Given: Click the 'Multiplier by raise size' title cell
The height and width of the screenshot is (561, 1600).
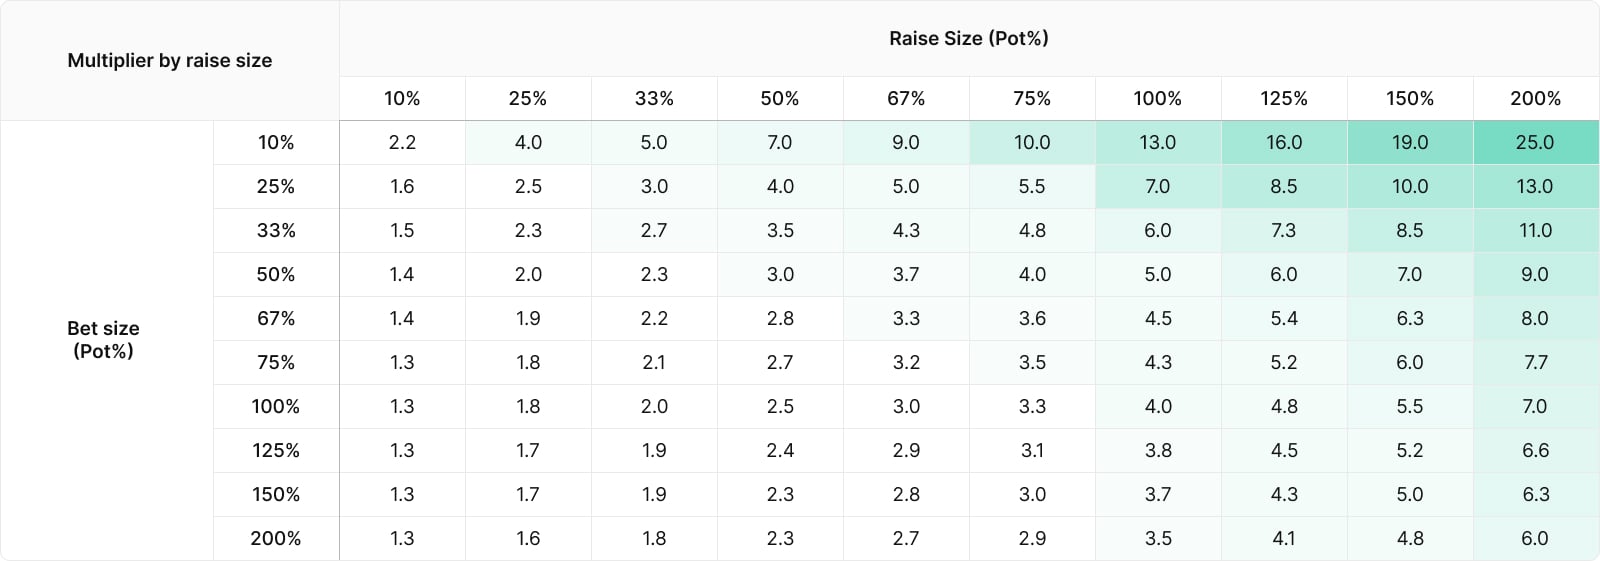Looking at the screenshot, I should (x=170, y=60).
